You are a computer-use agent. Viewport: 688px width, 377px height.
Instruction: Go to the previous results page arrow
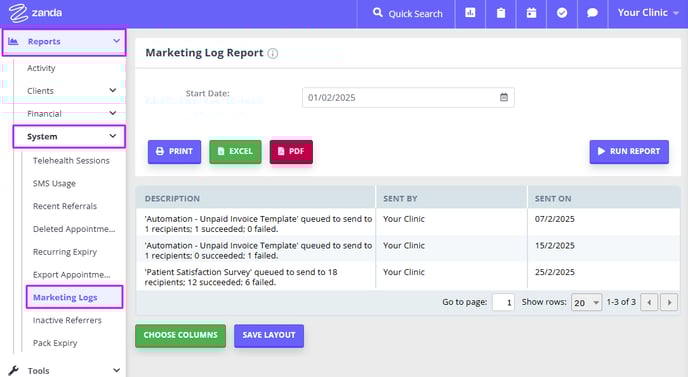click(649, 302)
